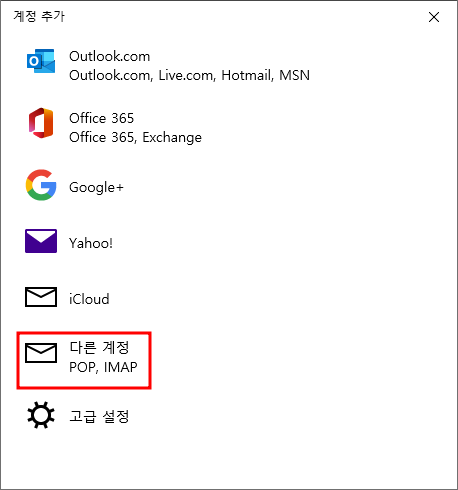Choose the Office 365 account title
This screenshot has height=490, width=458.
pos(101,118)
